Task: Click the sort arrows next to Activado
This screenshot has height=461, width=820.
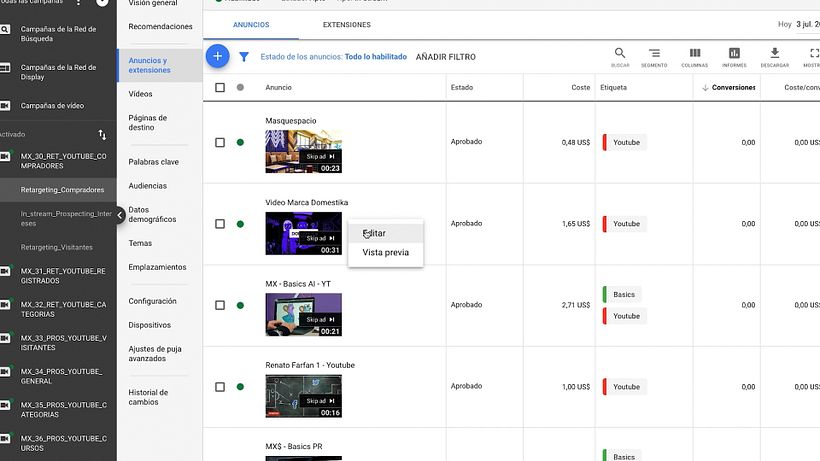Action: point(102,135)
